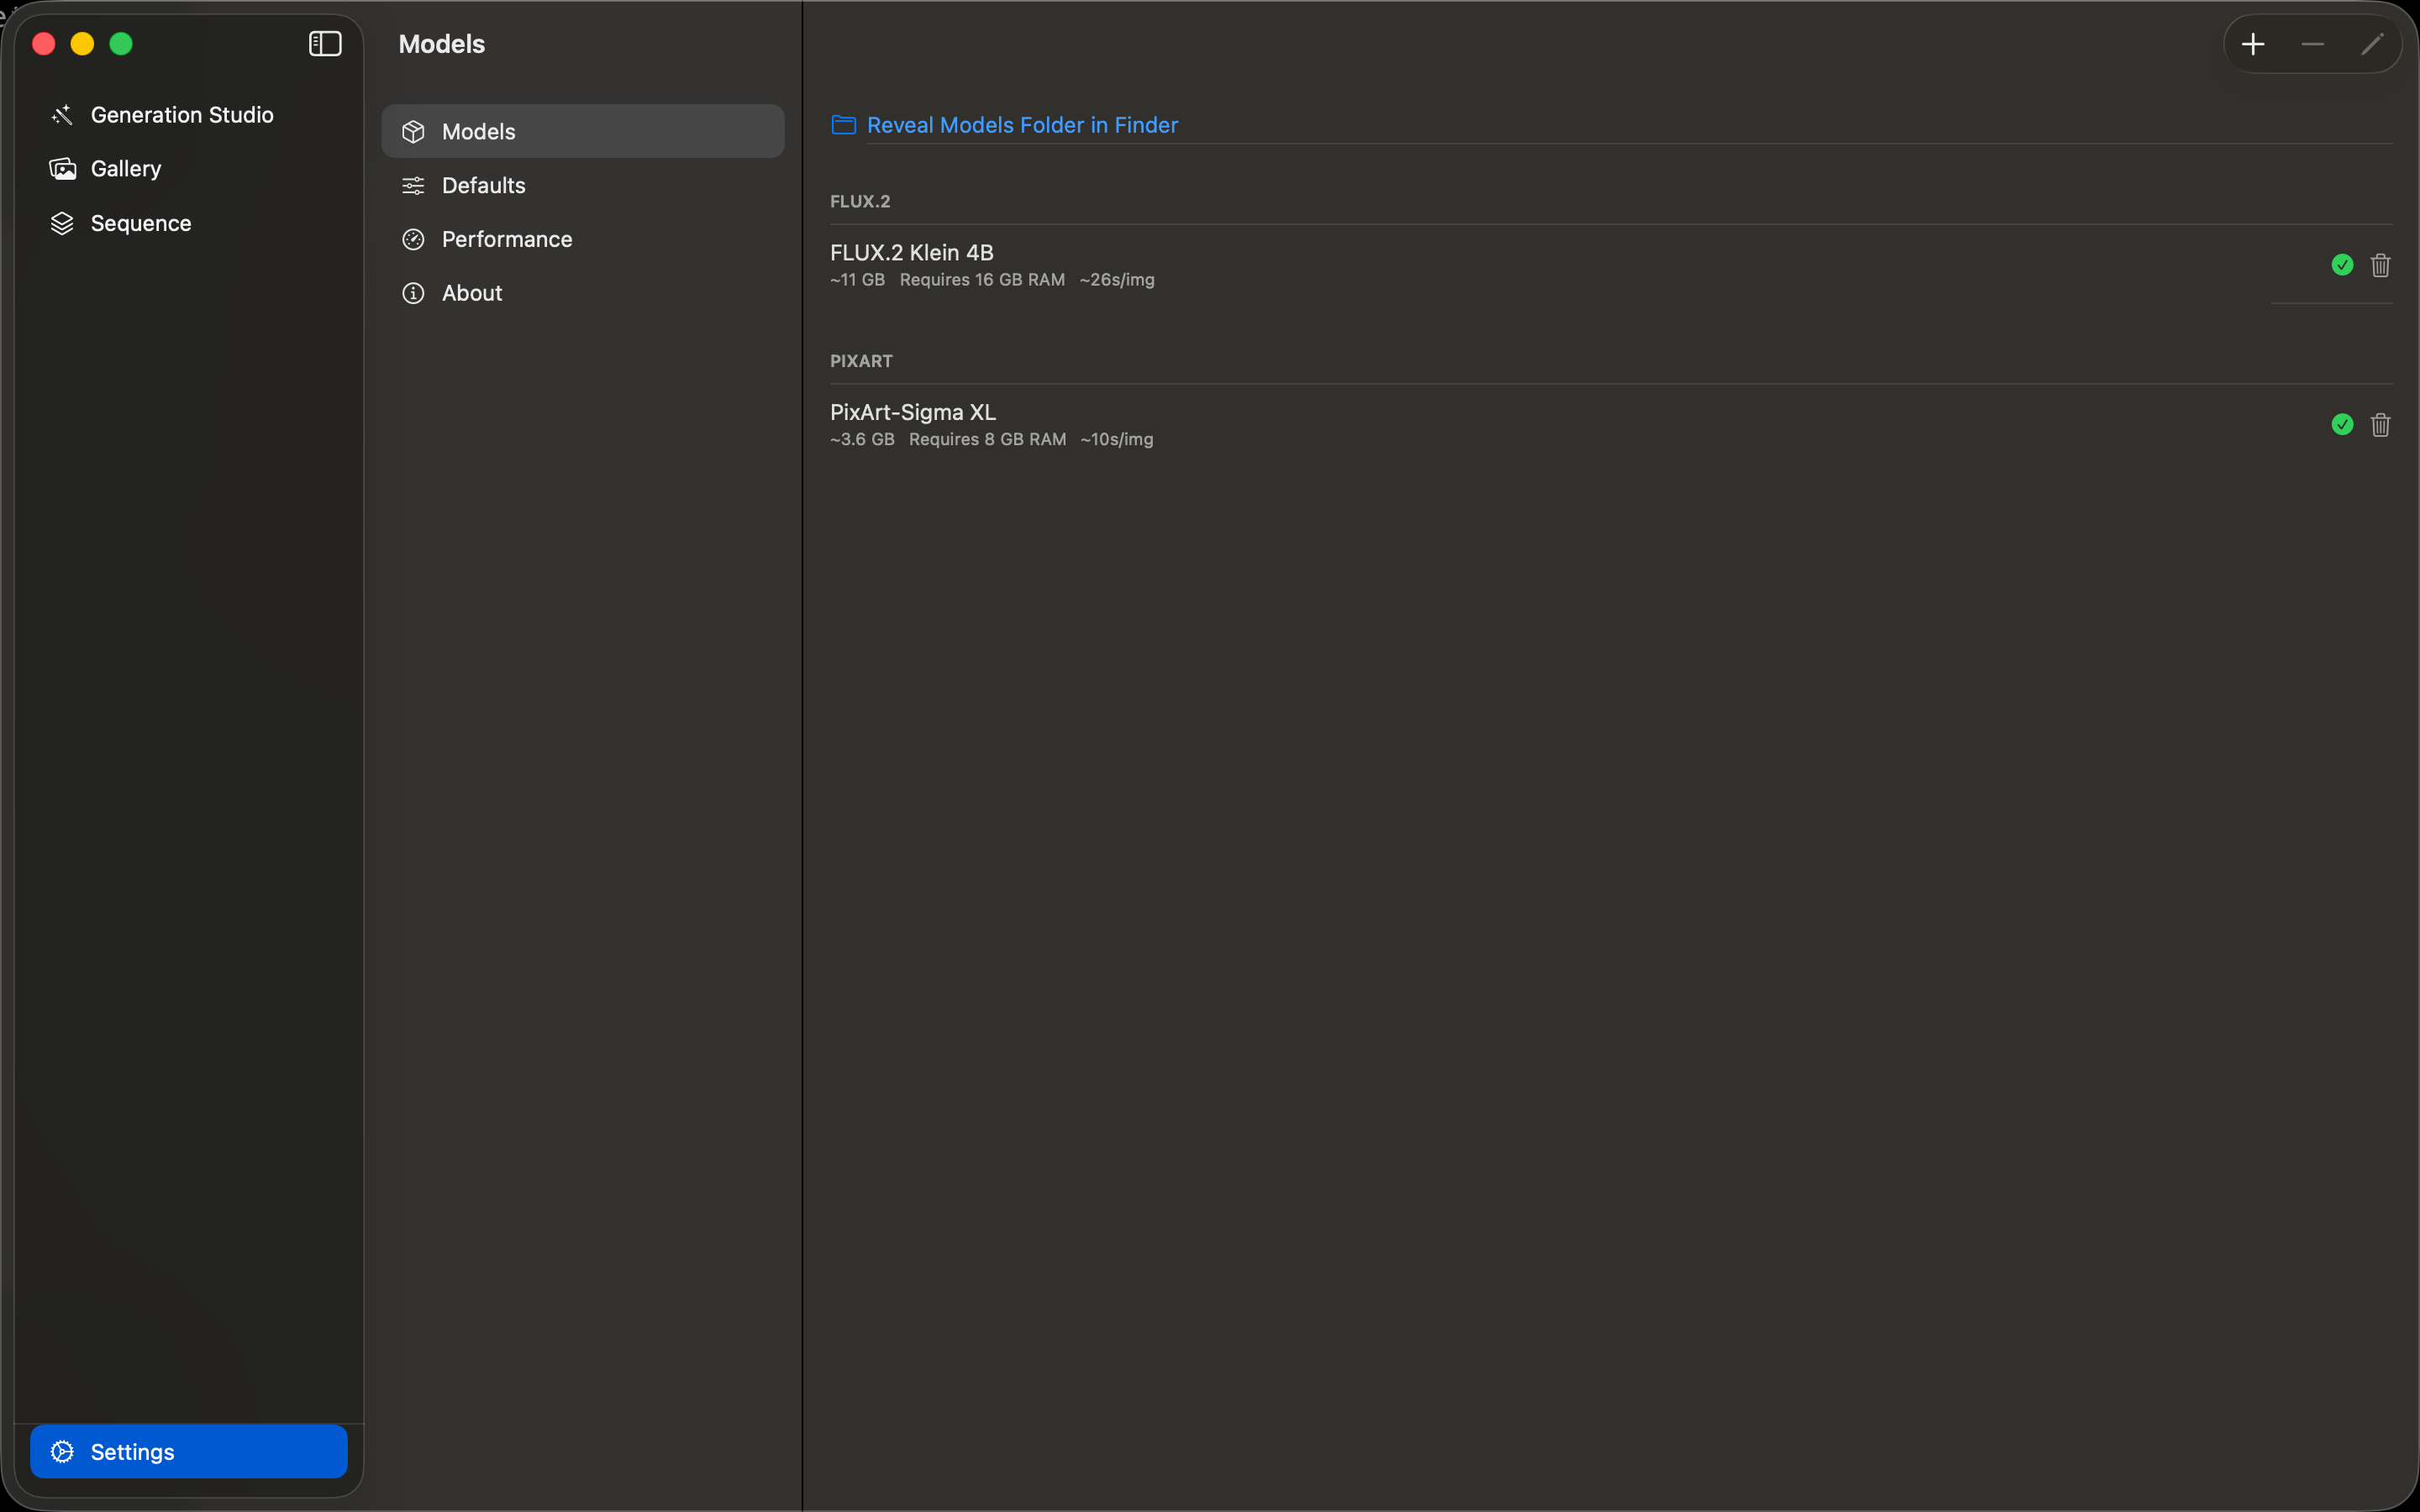This screenshot has width=2420, height=1512.
Task: Open the Sequence section
Action: (x=189, y=223)
